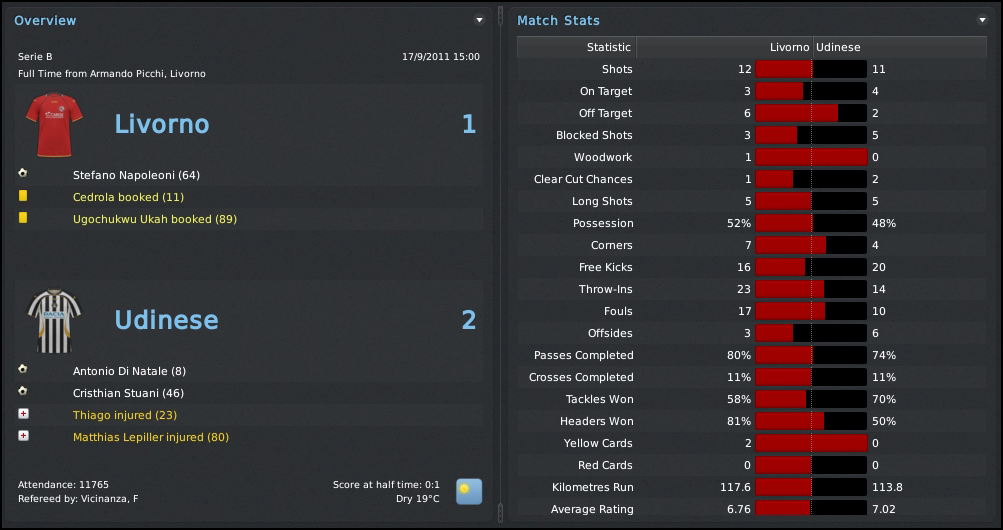Click injury icon next to Thiago

click(x=23, y=414)
